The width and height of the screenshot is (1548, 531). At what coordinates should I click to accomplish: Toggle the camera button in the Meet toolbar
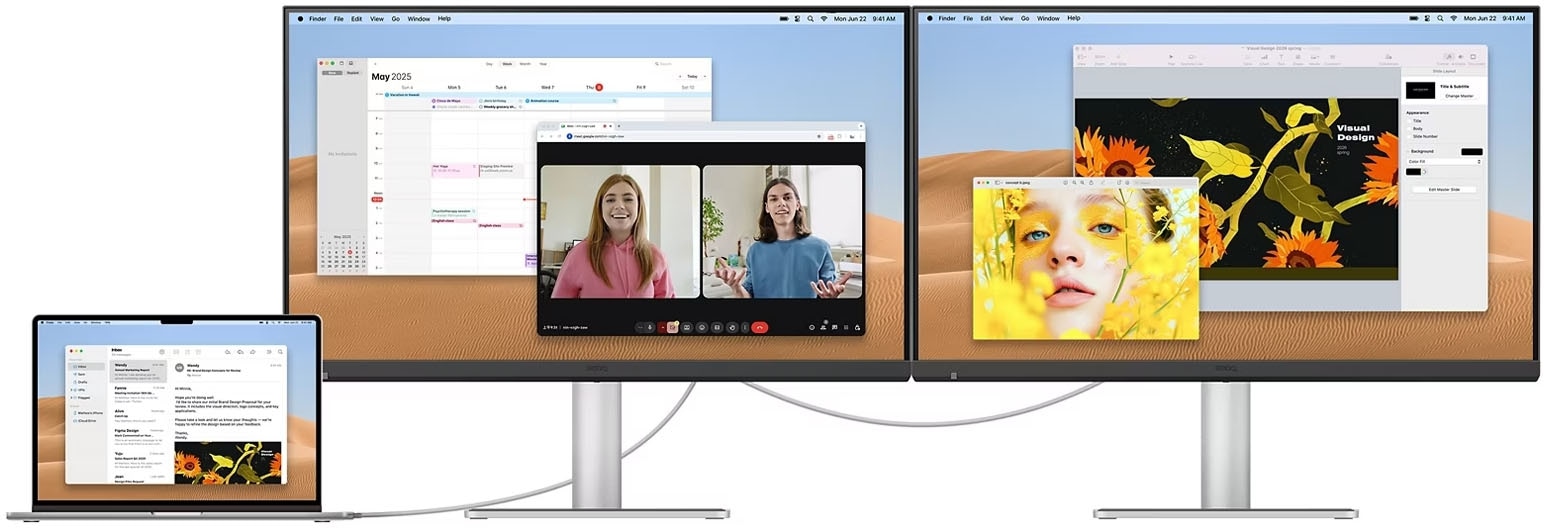click(671, 327)
